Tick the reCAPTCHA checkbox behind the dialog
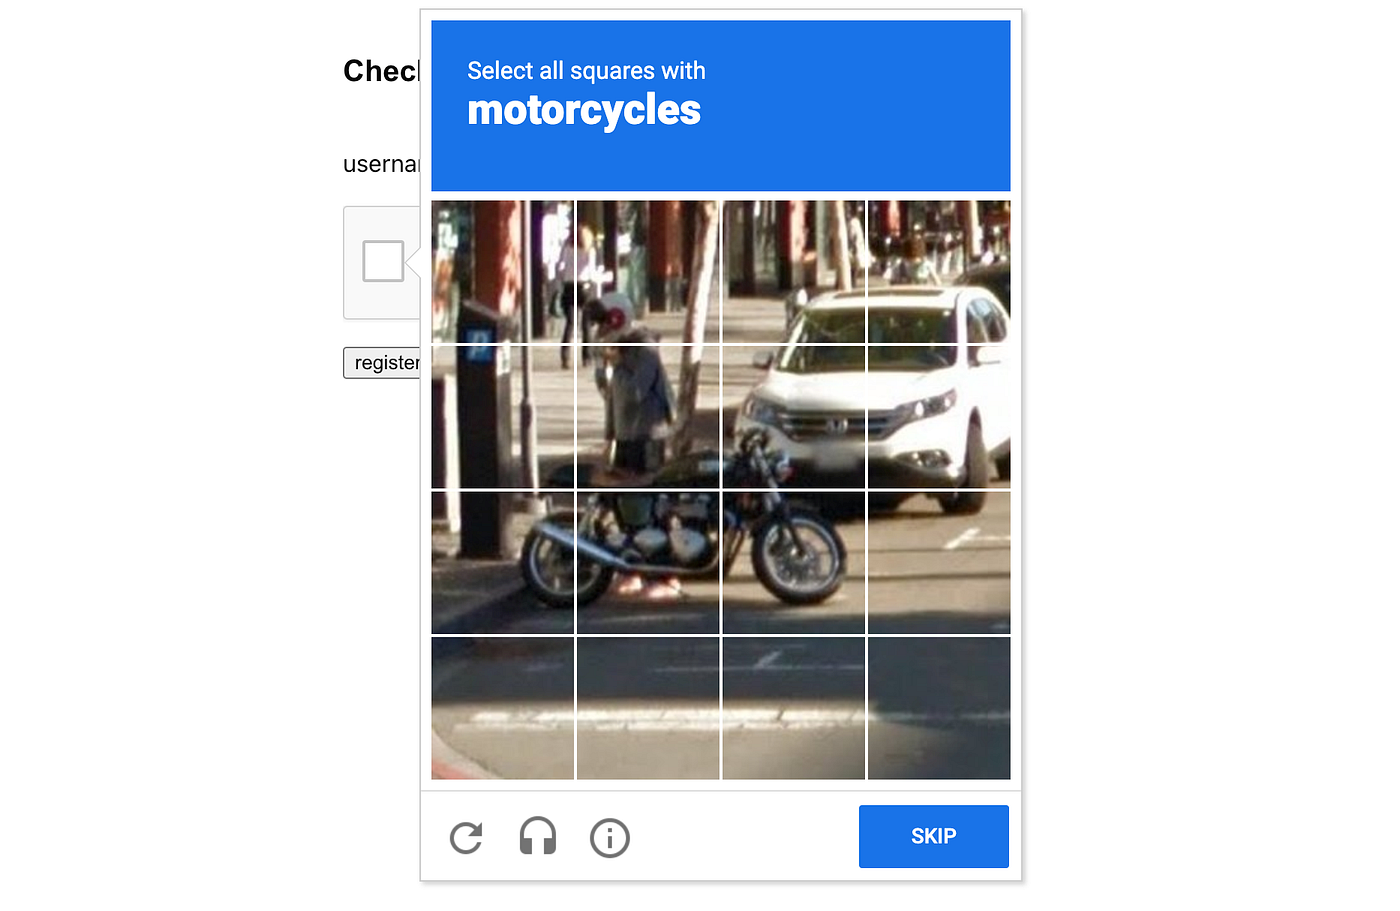The height and width of the screenshot is (911, 1400). pos(383,261)
